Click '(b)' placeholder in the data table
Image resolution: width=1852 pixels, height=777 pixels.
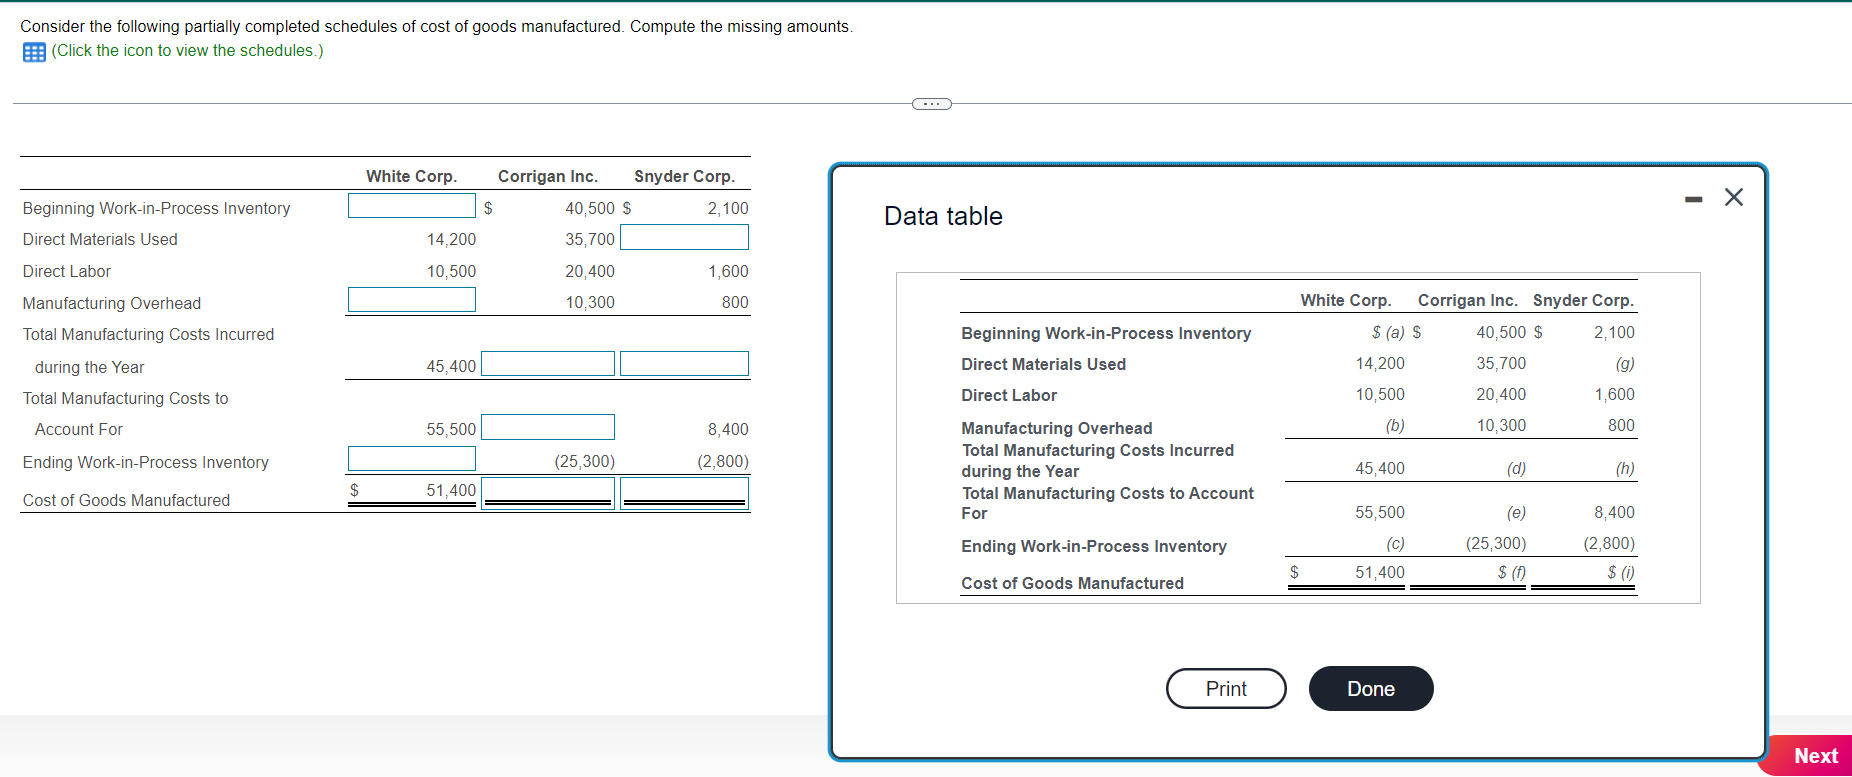click(x=1395, y=426)
